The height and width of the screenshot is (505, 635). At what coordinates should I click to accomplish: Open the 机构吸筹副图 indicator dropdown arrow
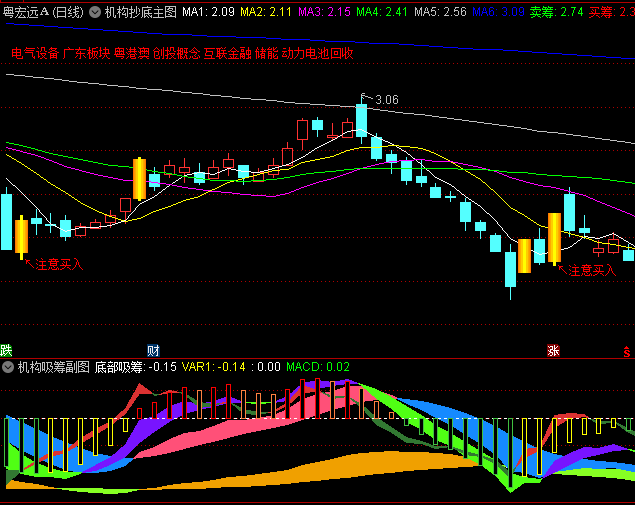8,367
